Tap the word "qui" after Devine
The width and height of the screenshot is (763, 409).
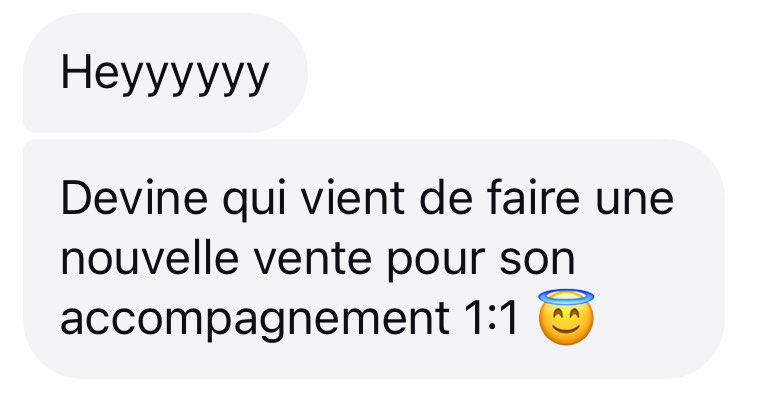254,201
